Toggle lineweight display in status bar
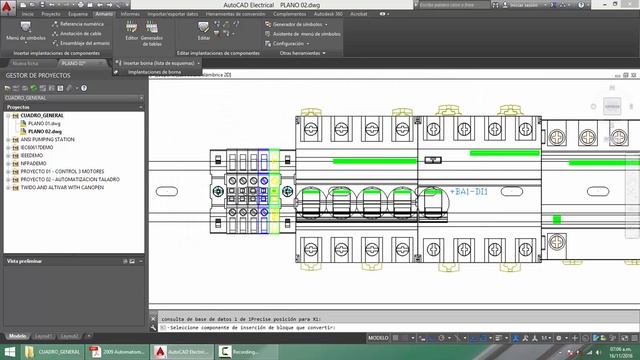Image resolution: width=640 pixels, height=360 pixels. tap(499, 338)
